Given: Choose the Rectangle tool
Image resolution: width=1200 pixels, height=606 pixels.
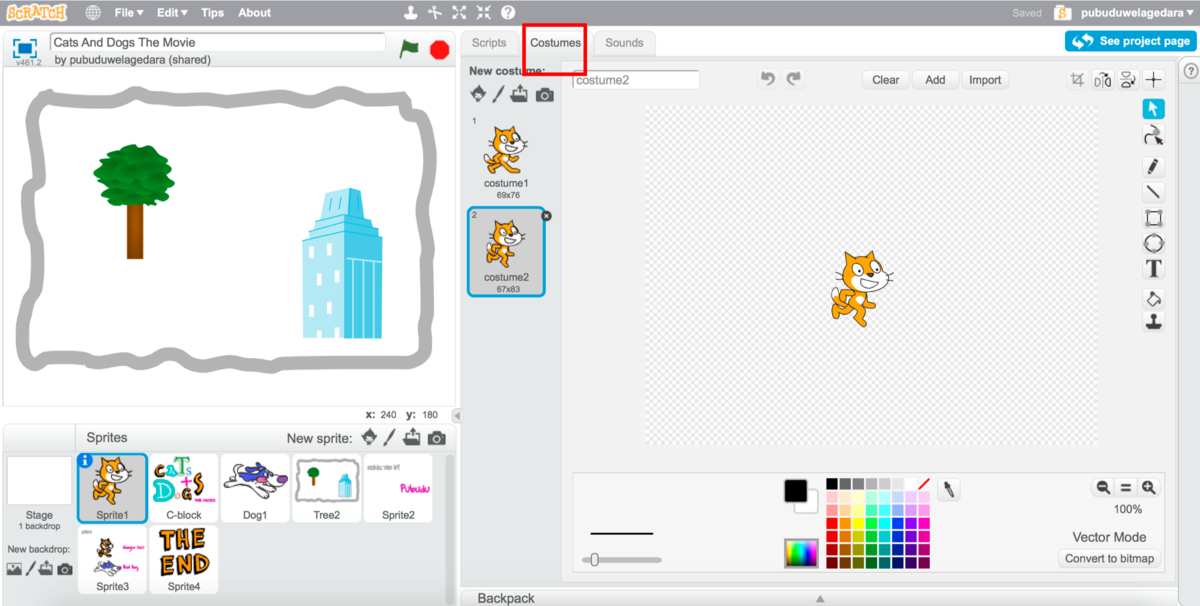Looking at the screenshot, I should [x=1153, y=218].
